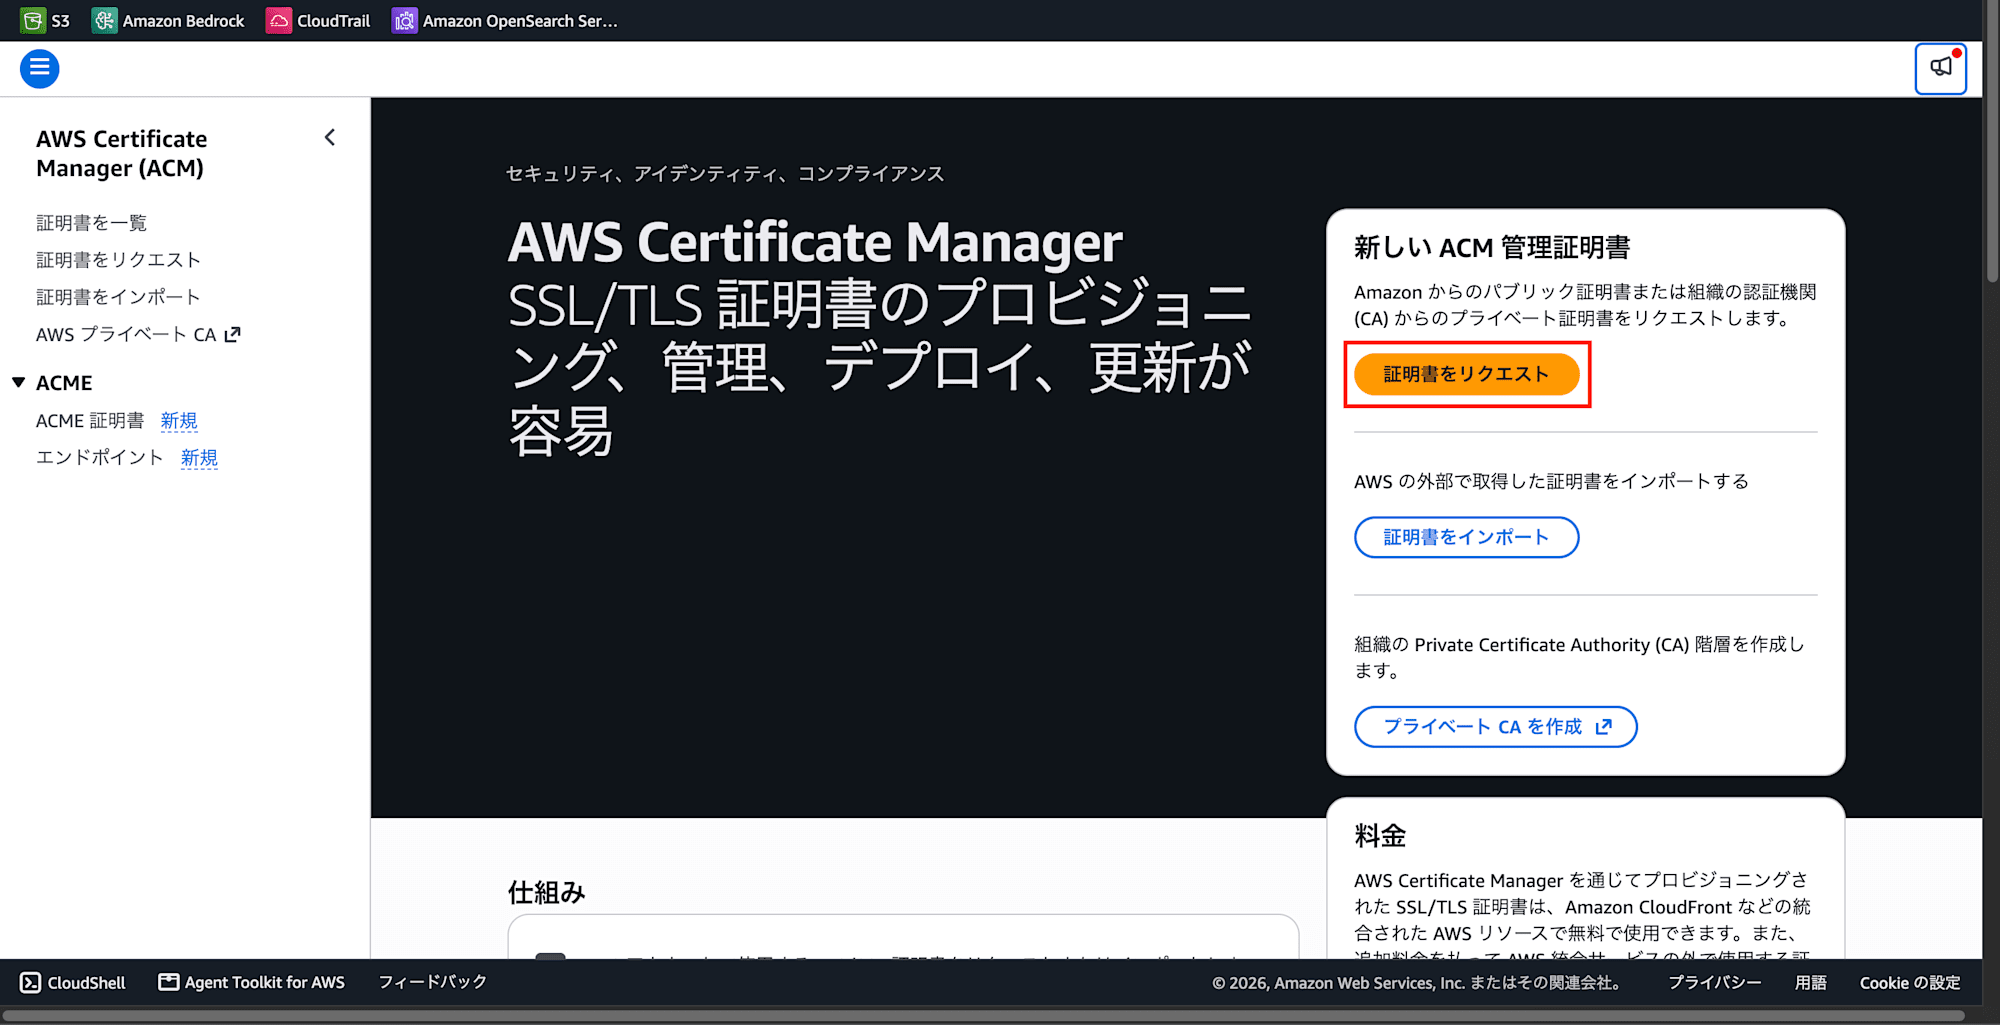Screen dimensions: 2000x1025
Task: Open 用語 footer link
Action: 1810,982
